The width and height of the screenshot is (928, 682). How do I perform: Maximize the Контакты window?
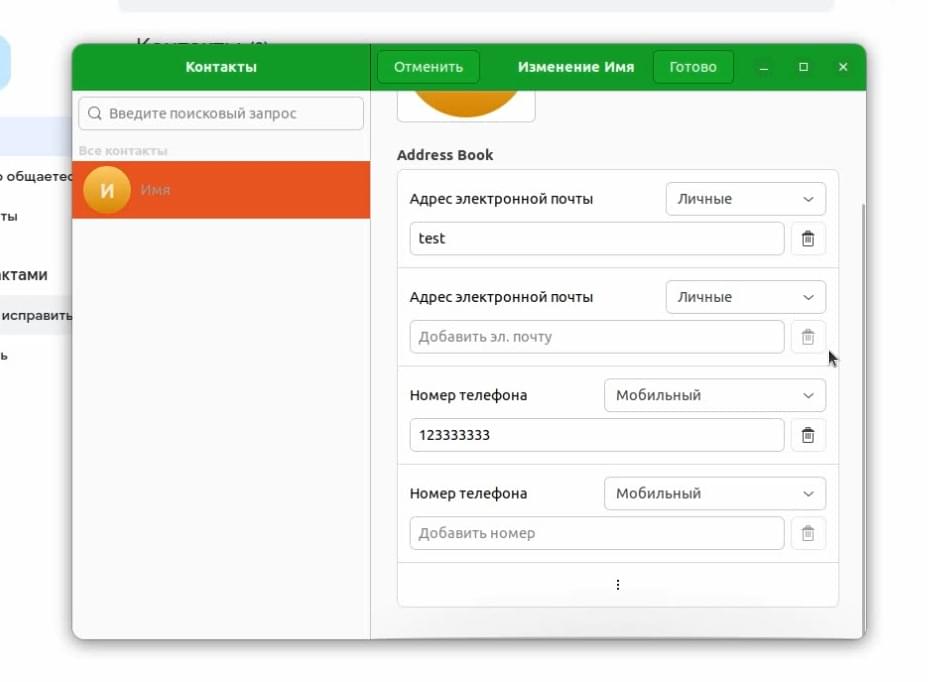(x=804, y=67)
